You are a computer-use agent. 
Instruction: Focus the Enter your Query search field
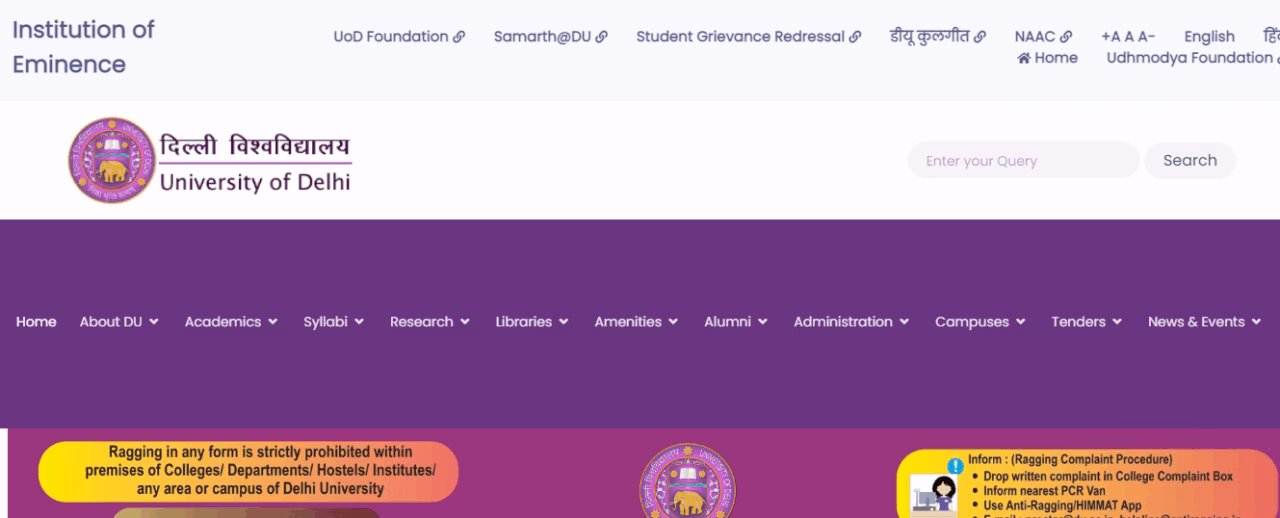[x=1023, y=160]
